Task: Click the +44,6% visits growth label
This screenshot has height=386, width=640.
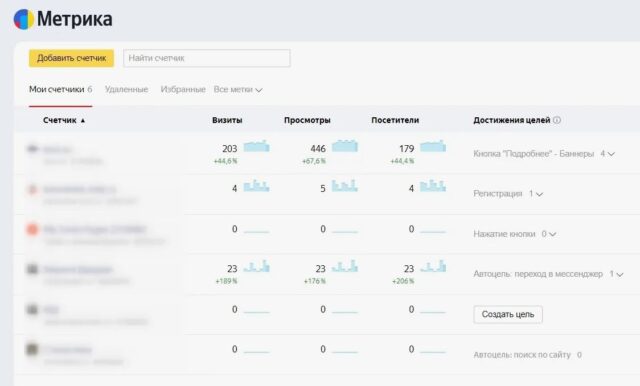Action: pos(225,161)
